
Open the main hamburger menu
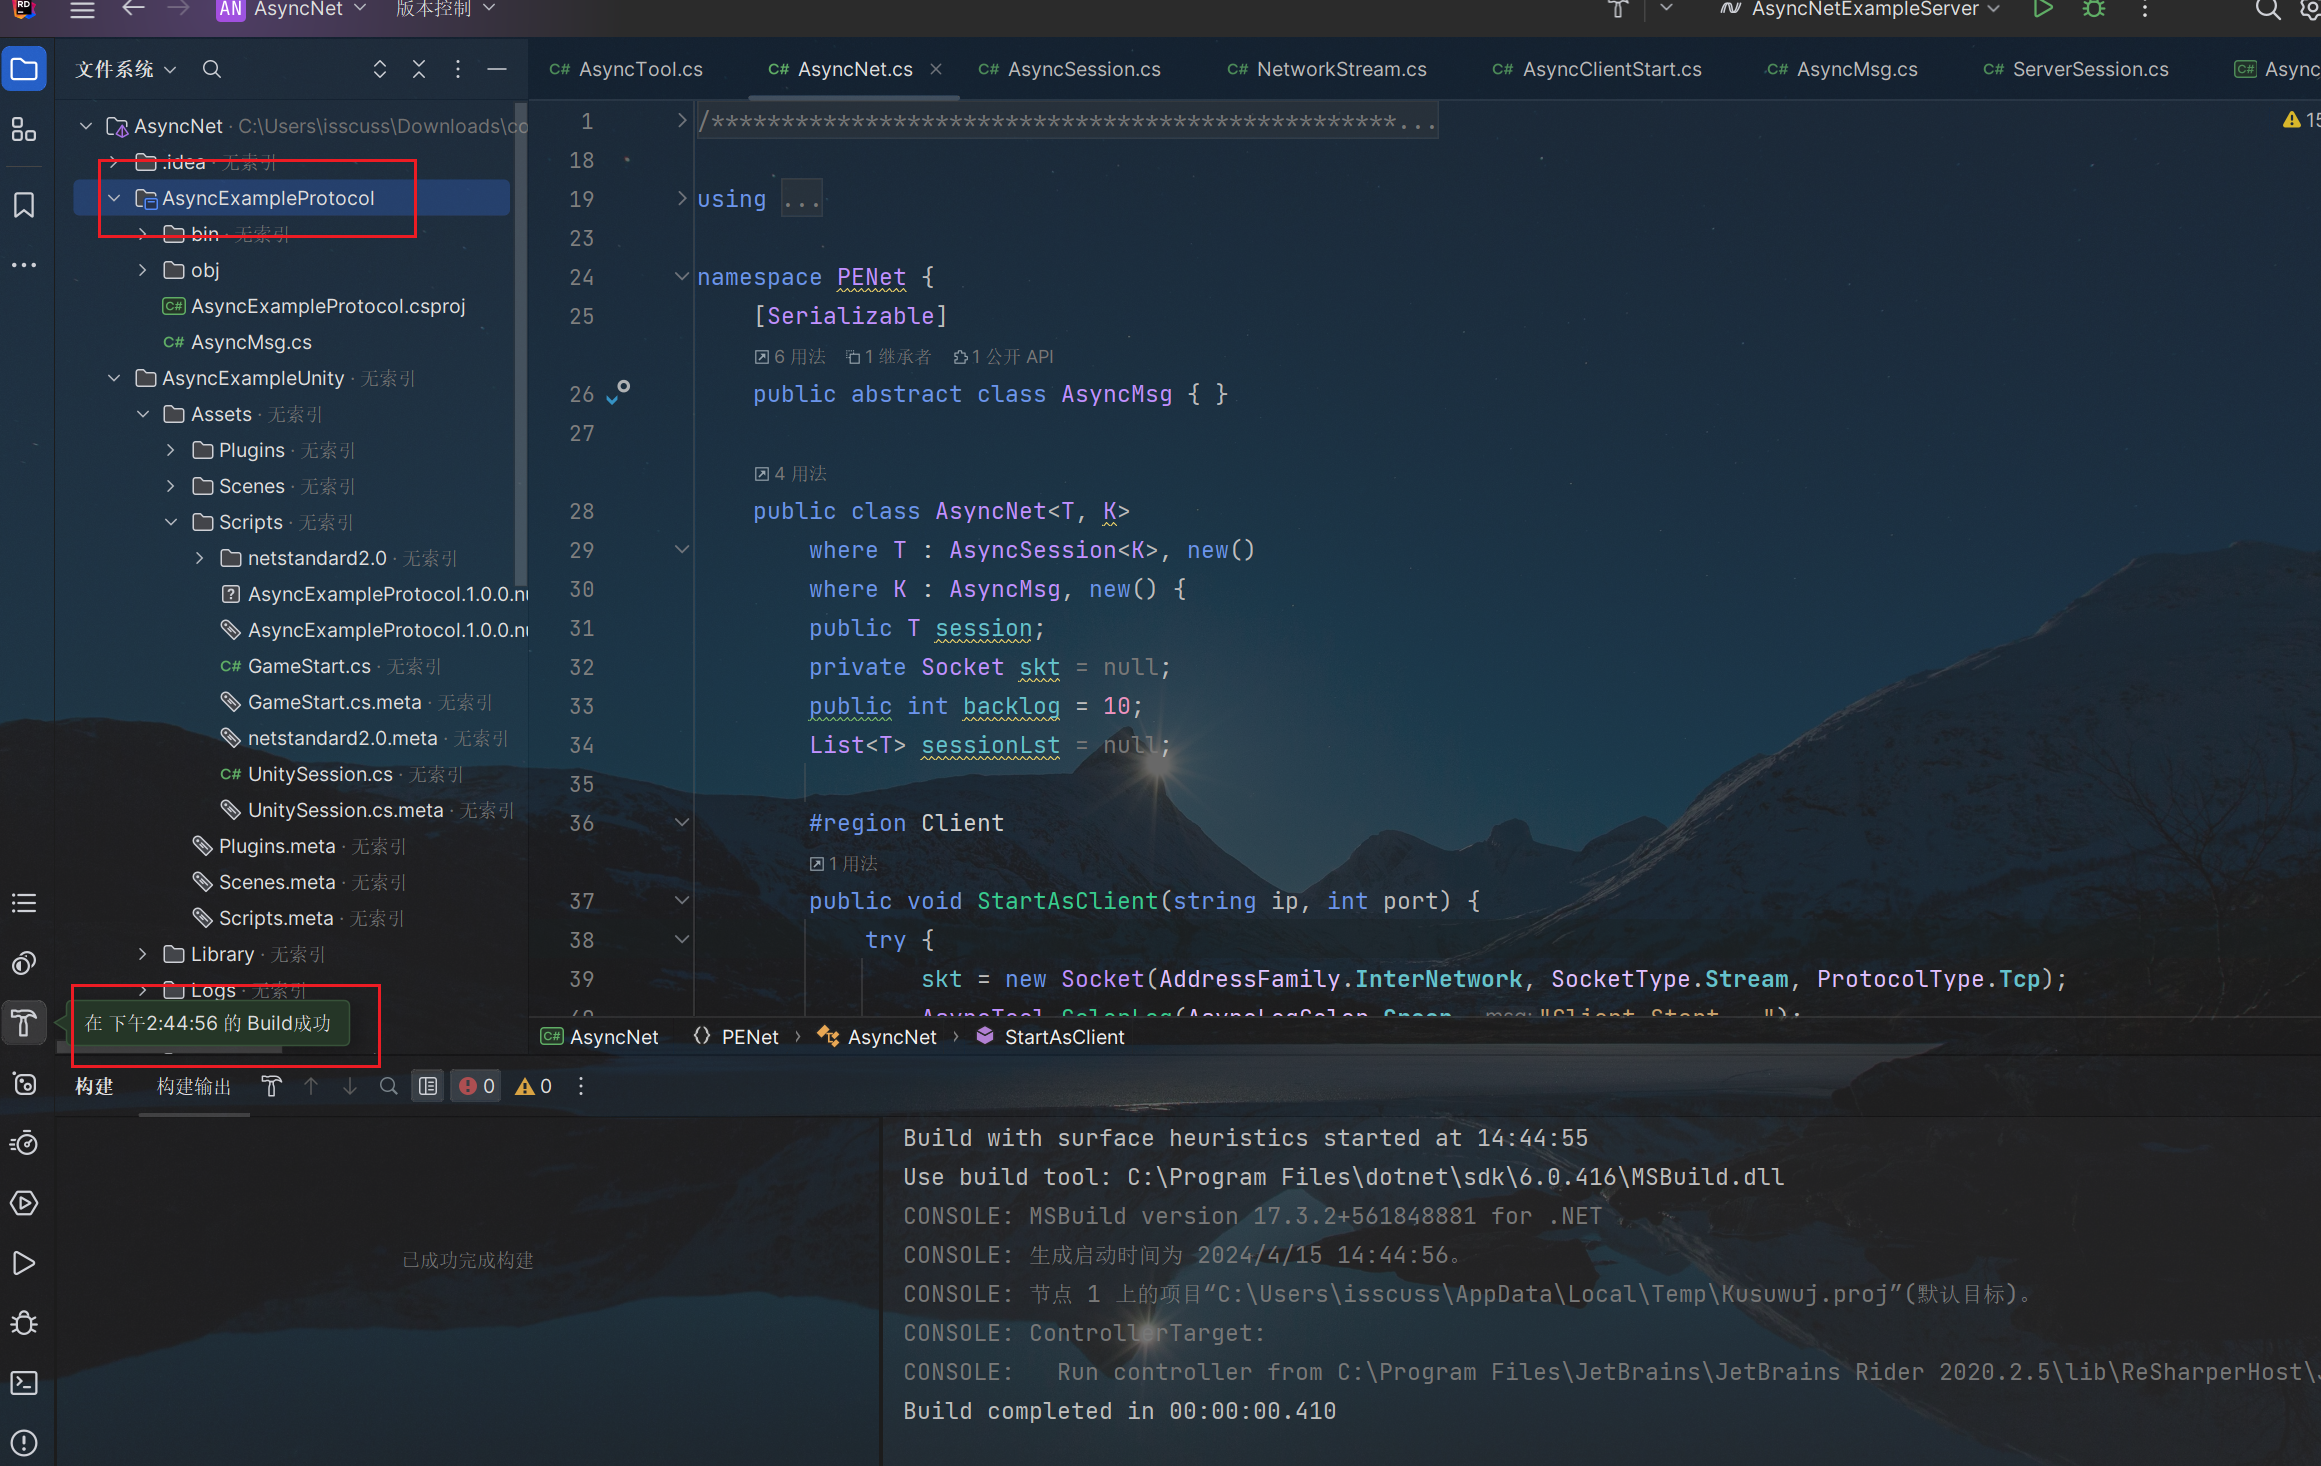[x=82, y=10]
